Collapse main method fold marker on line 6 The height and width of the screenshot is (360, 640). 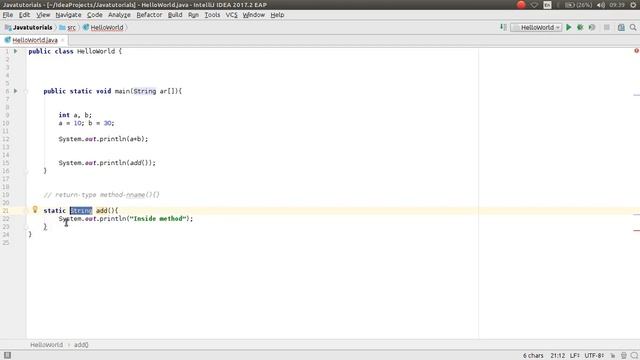pyautogui.click(x=26, y=91)
